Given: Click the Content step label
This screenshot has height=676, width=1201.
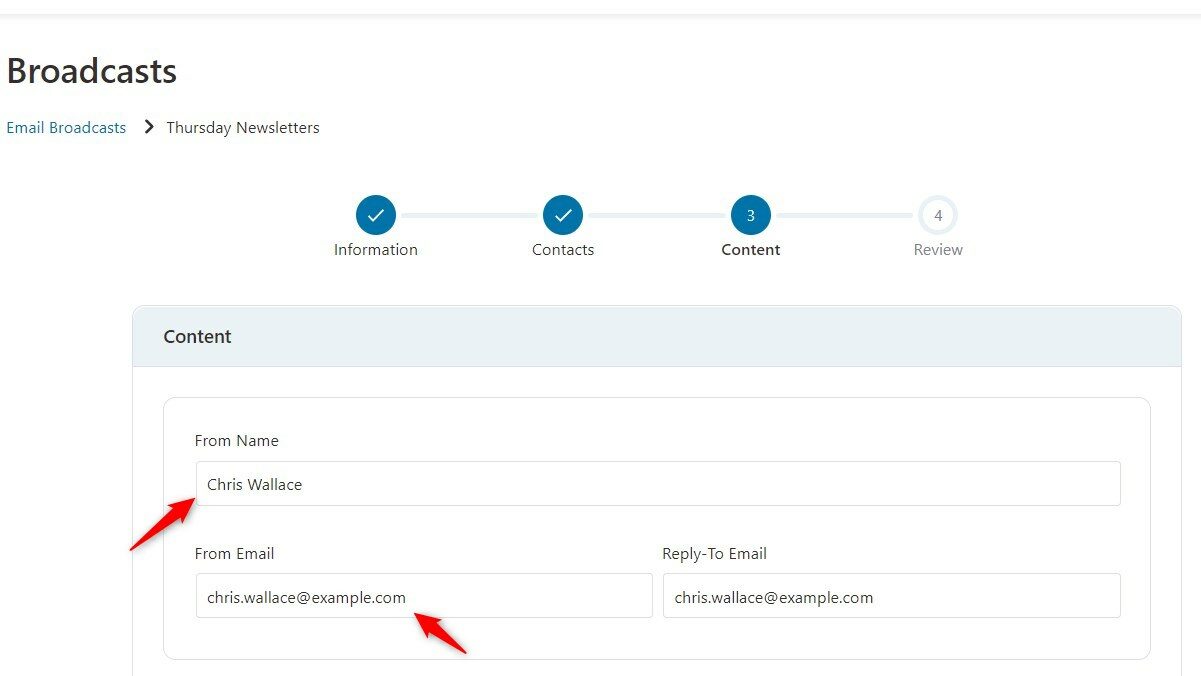Looking at the screenshot, I should 751,250.
